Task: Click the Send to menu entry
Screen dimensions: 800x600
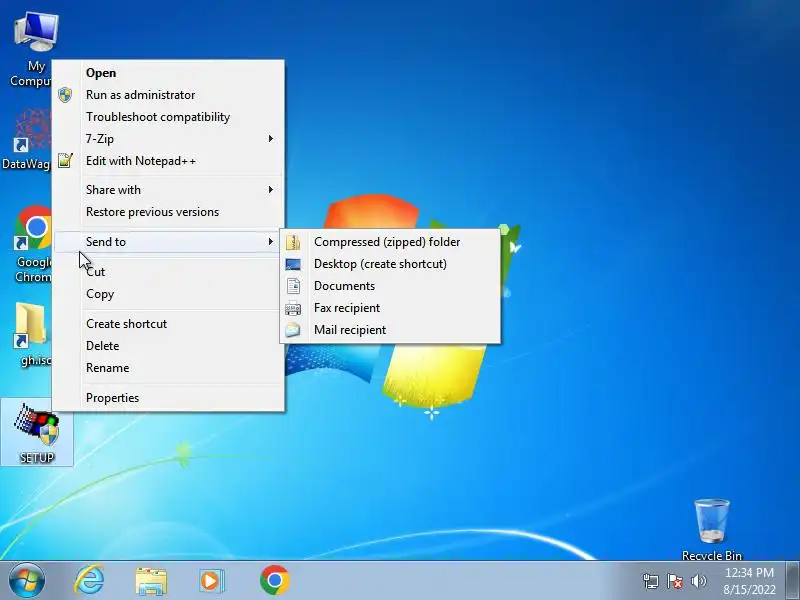Action: click(168, 241)
